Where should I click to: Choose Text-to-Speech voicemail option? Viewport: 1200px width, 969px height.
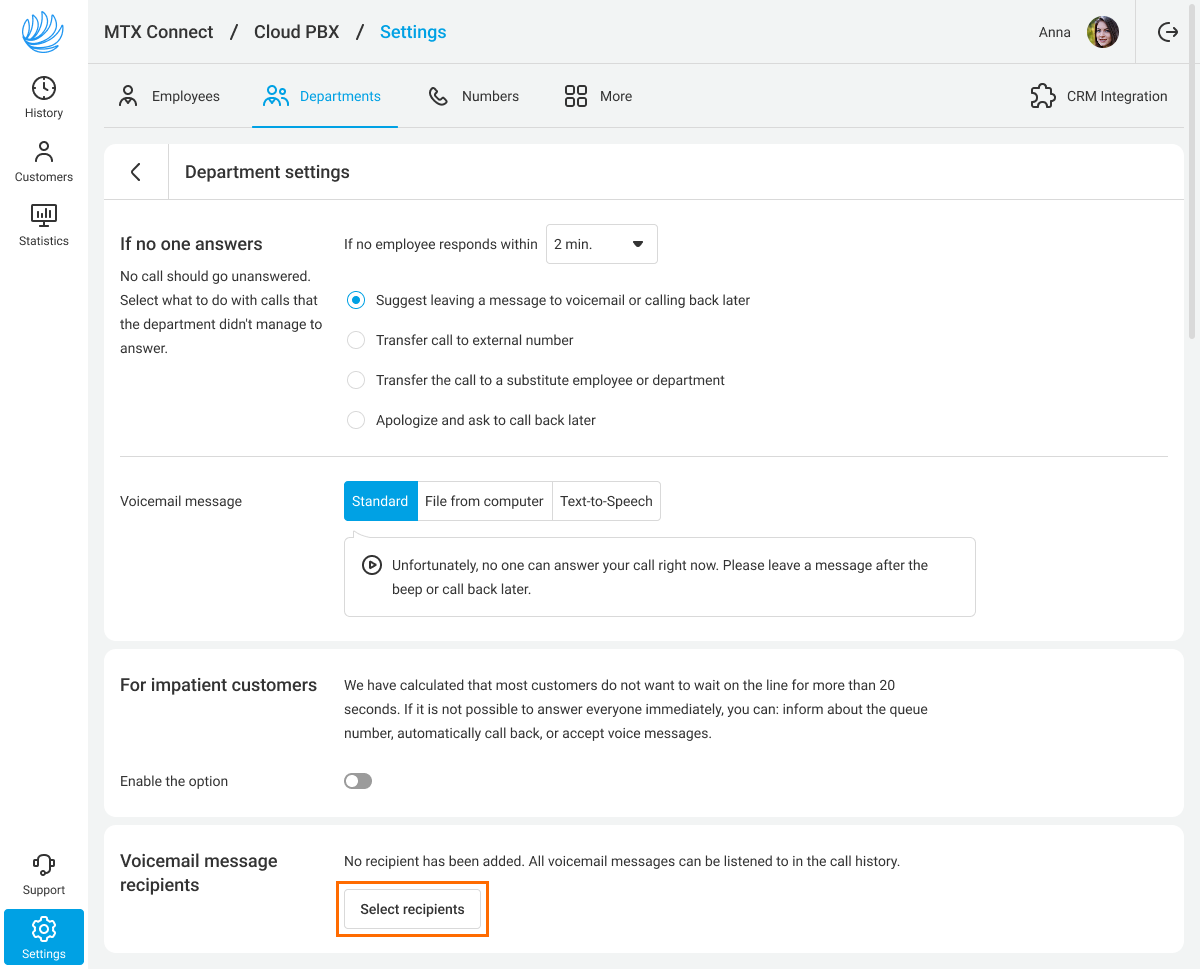click(x=606, y=501)
